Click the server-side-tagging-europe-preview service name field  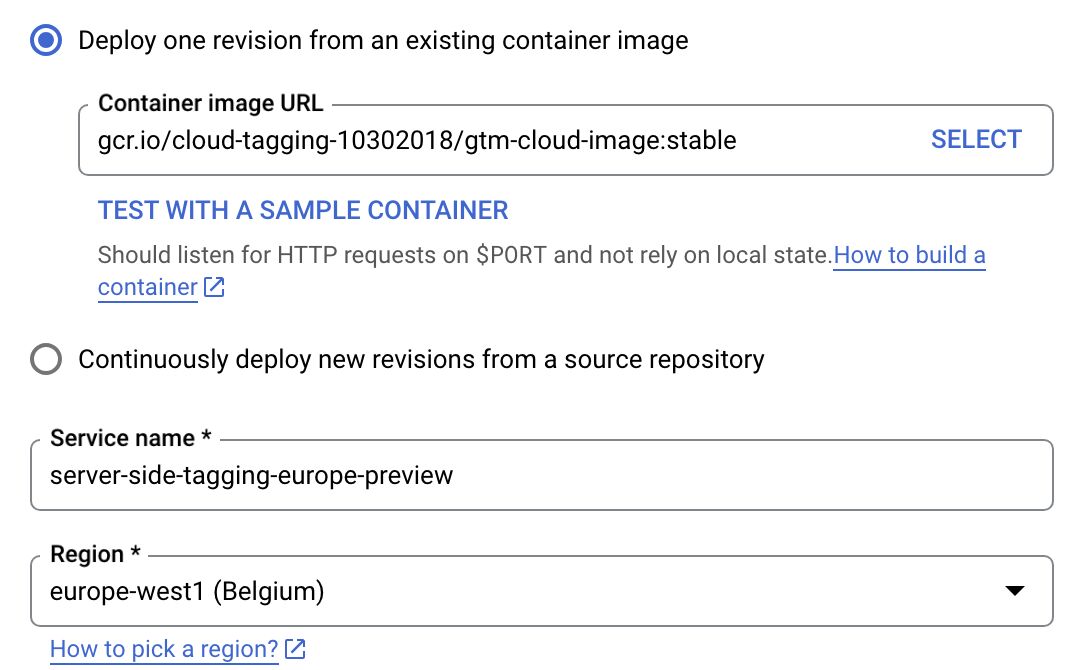tap(542, 475)
